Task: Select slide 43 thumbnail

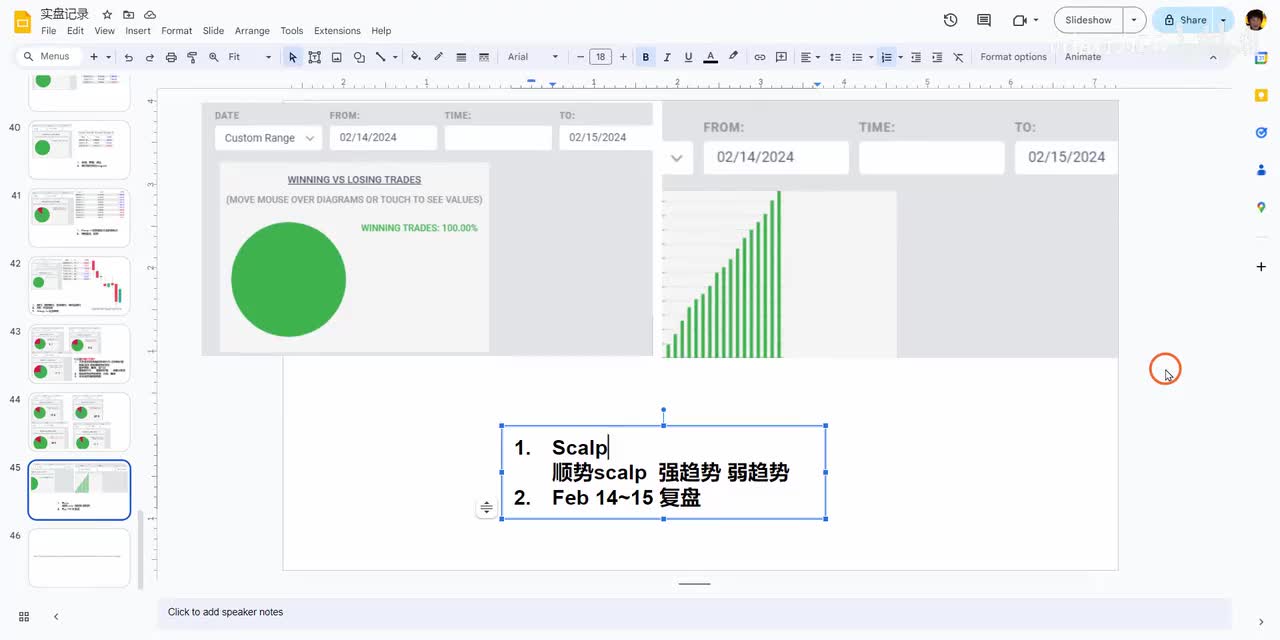Action: click(x=79, y=353)
